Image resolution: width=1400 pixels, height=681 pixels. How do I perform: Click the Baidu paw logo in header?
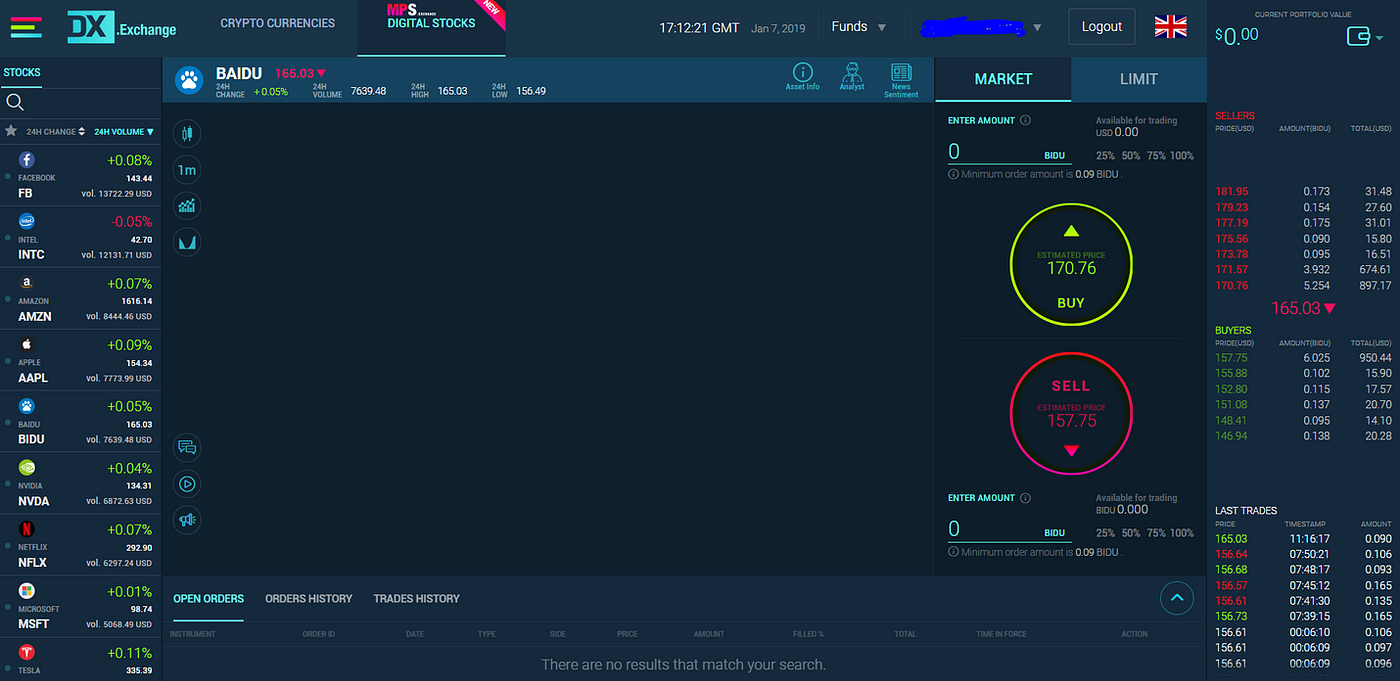coord(190,80)
